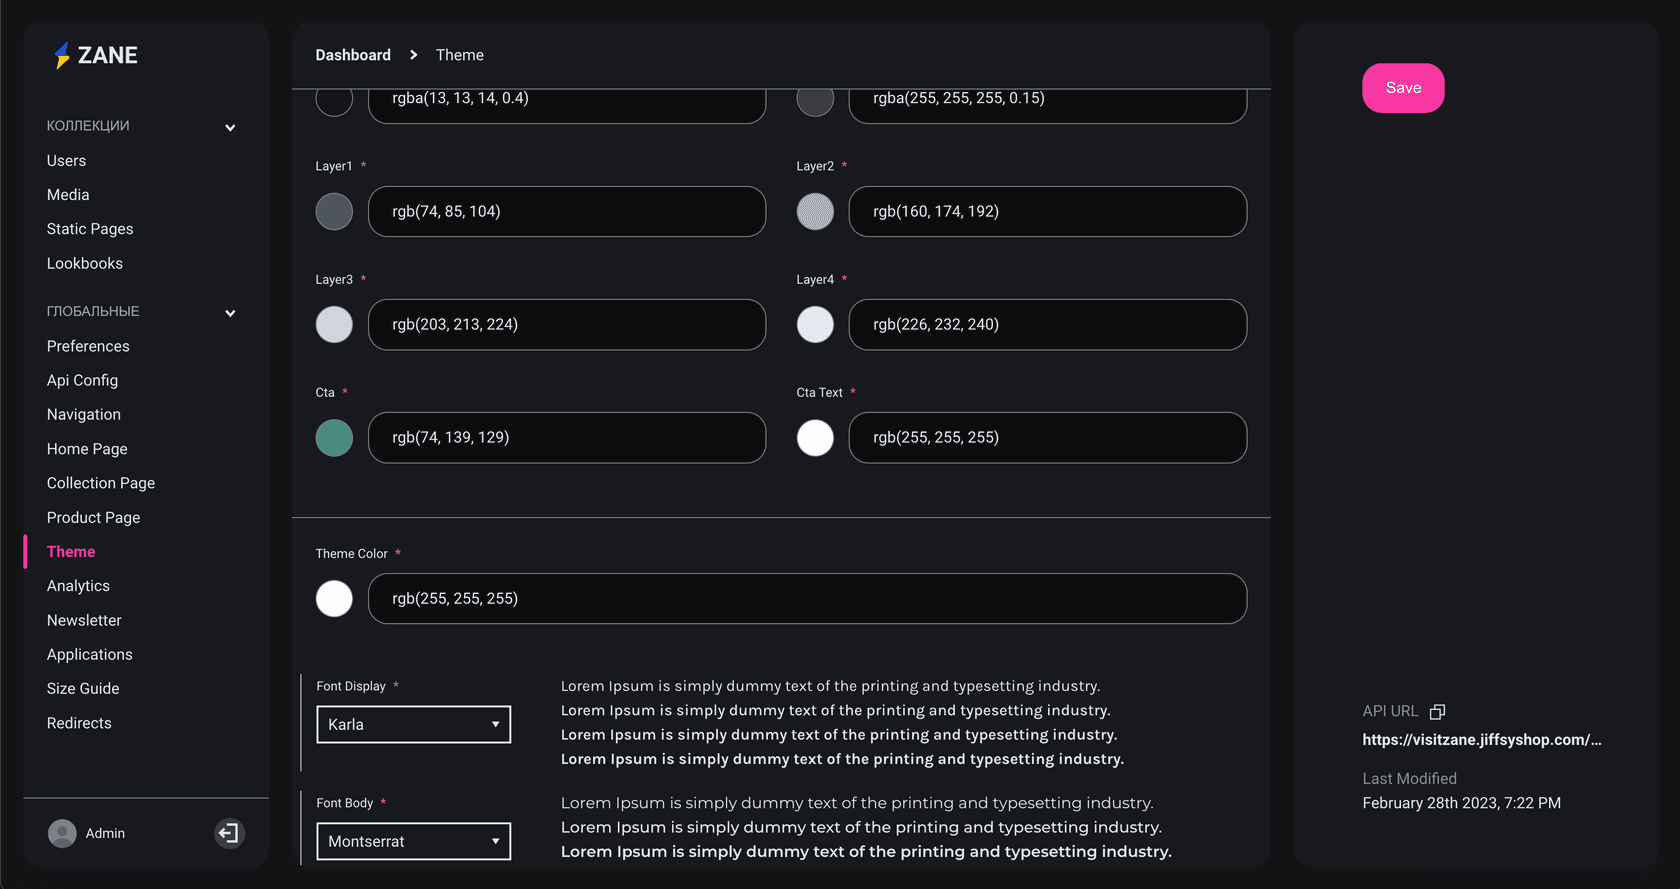Click the swatch beside rgba(13, 13, 14, 0.4)
The image size is (1680, 889).
(x=334, y=101)
